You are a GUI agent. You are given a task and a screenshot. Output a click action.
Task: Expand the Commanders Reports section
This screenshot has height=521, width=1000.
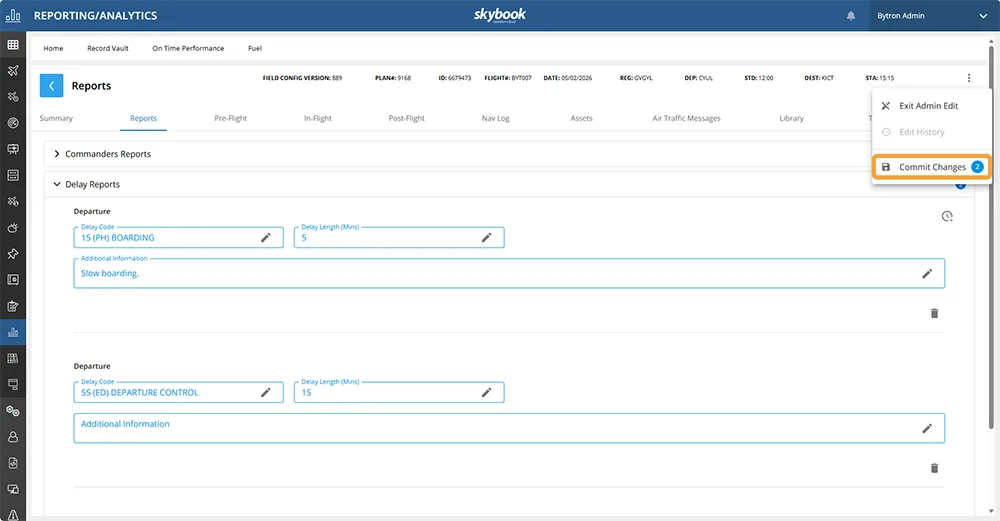pos(57,154)
